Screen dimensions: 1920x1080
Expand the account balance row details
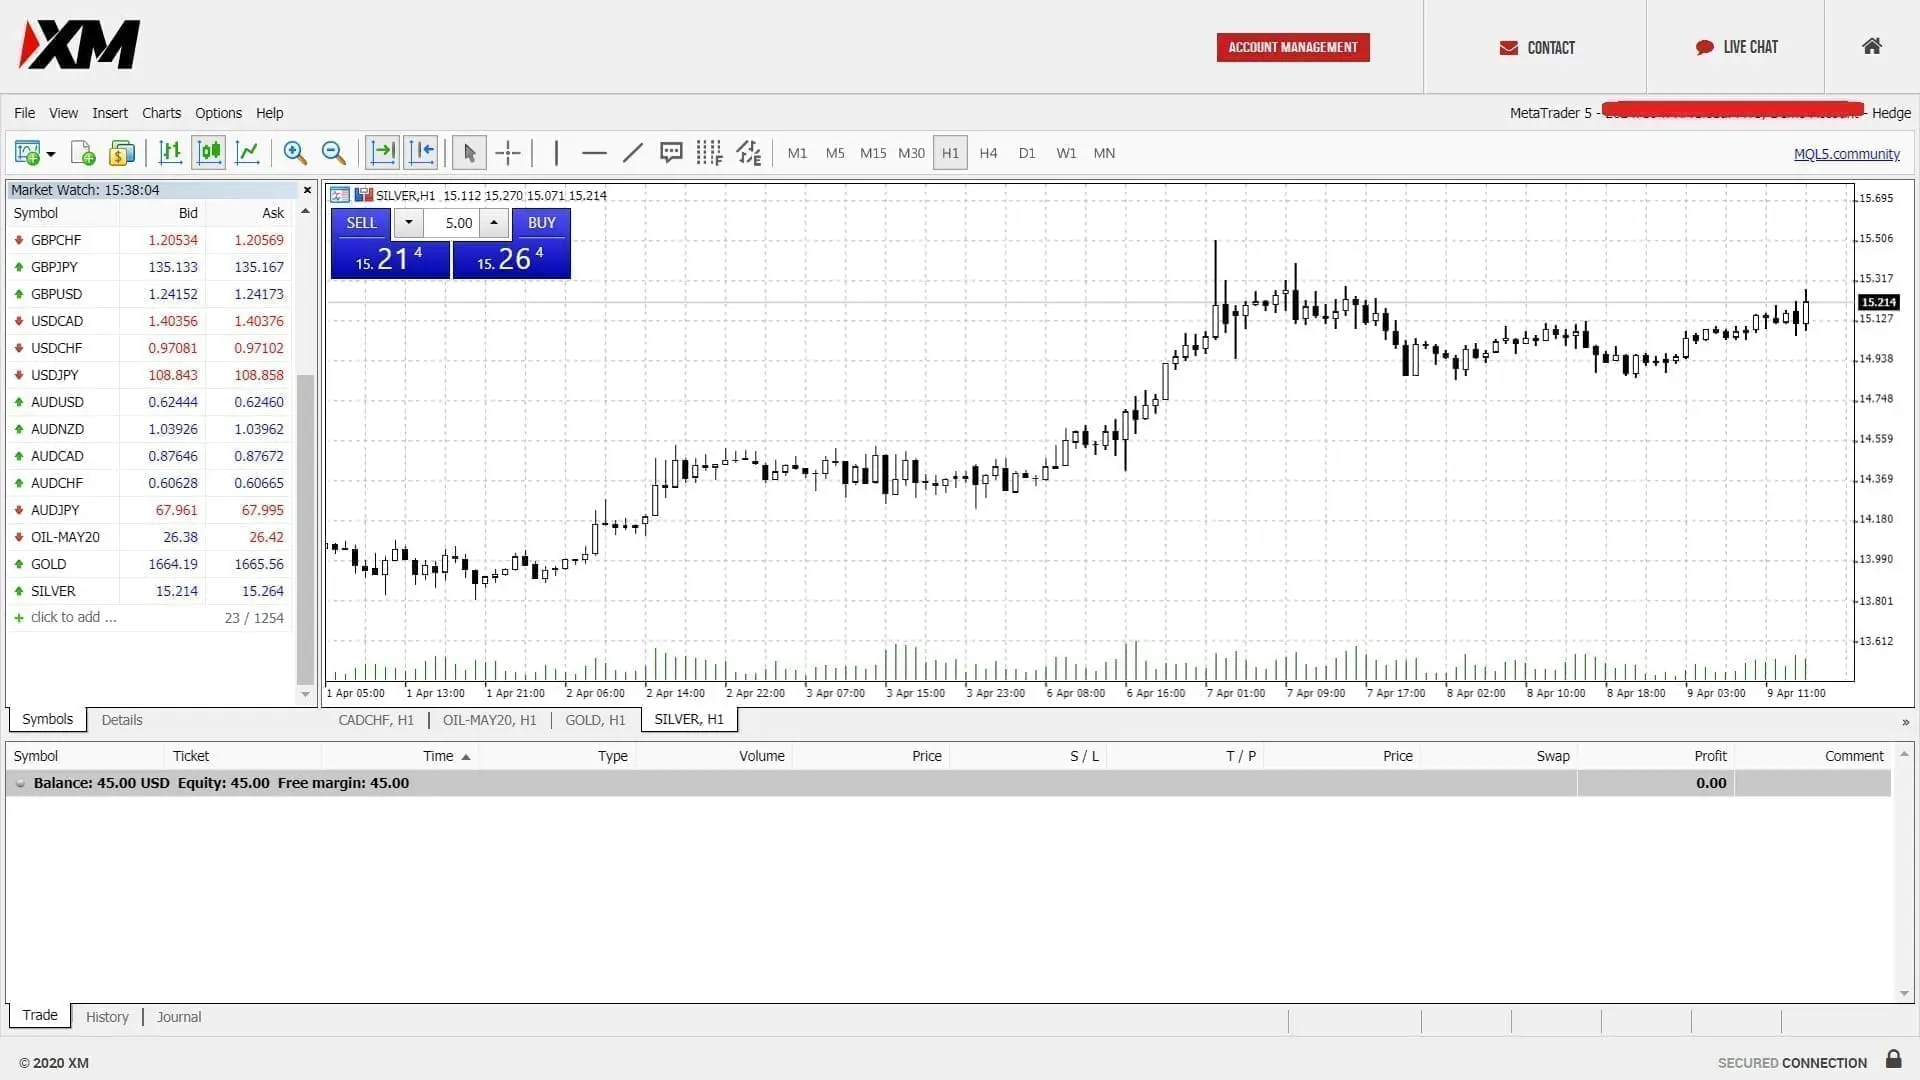pyautogui.click(x=20, y=783)
